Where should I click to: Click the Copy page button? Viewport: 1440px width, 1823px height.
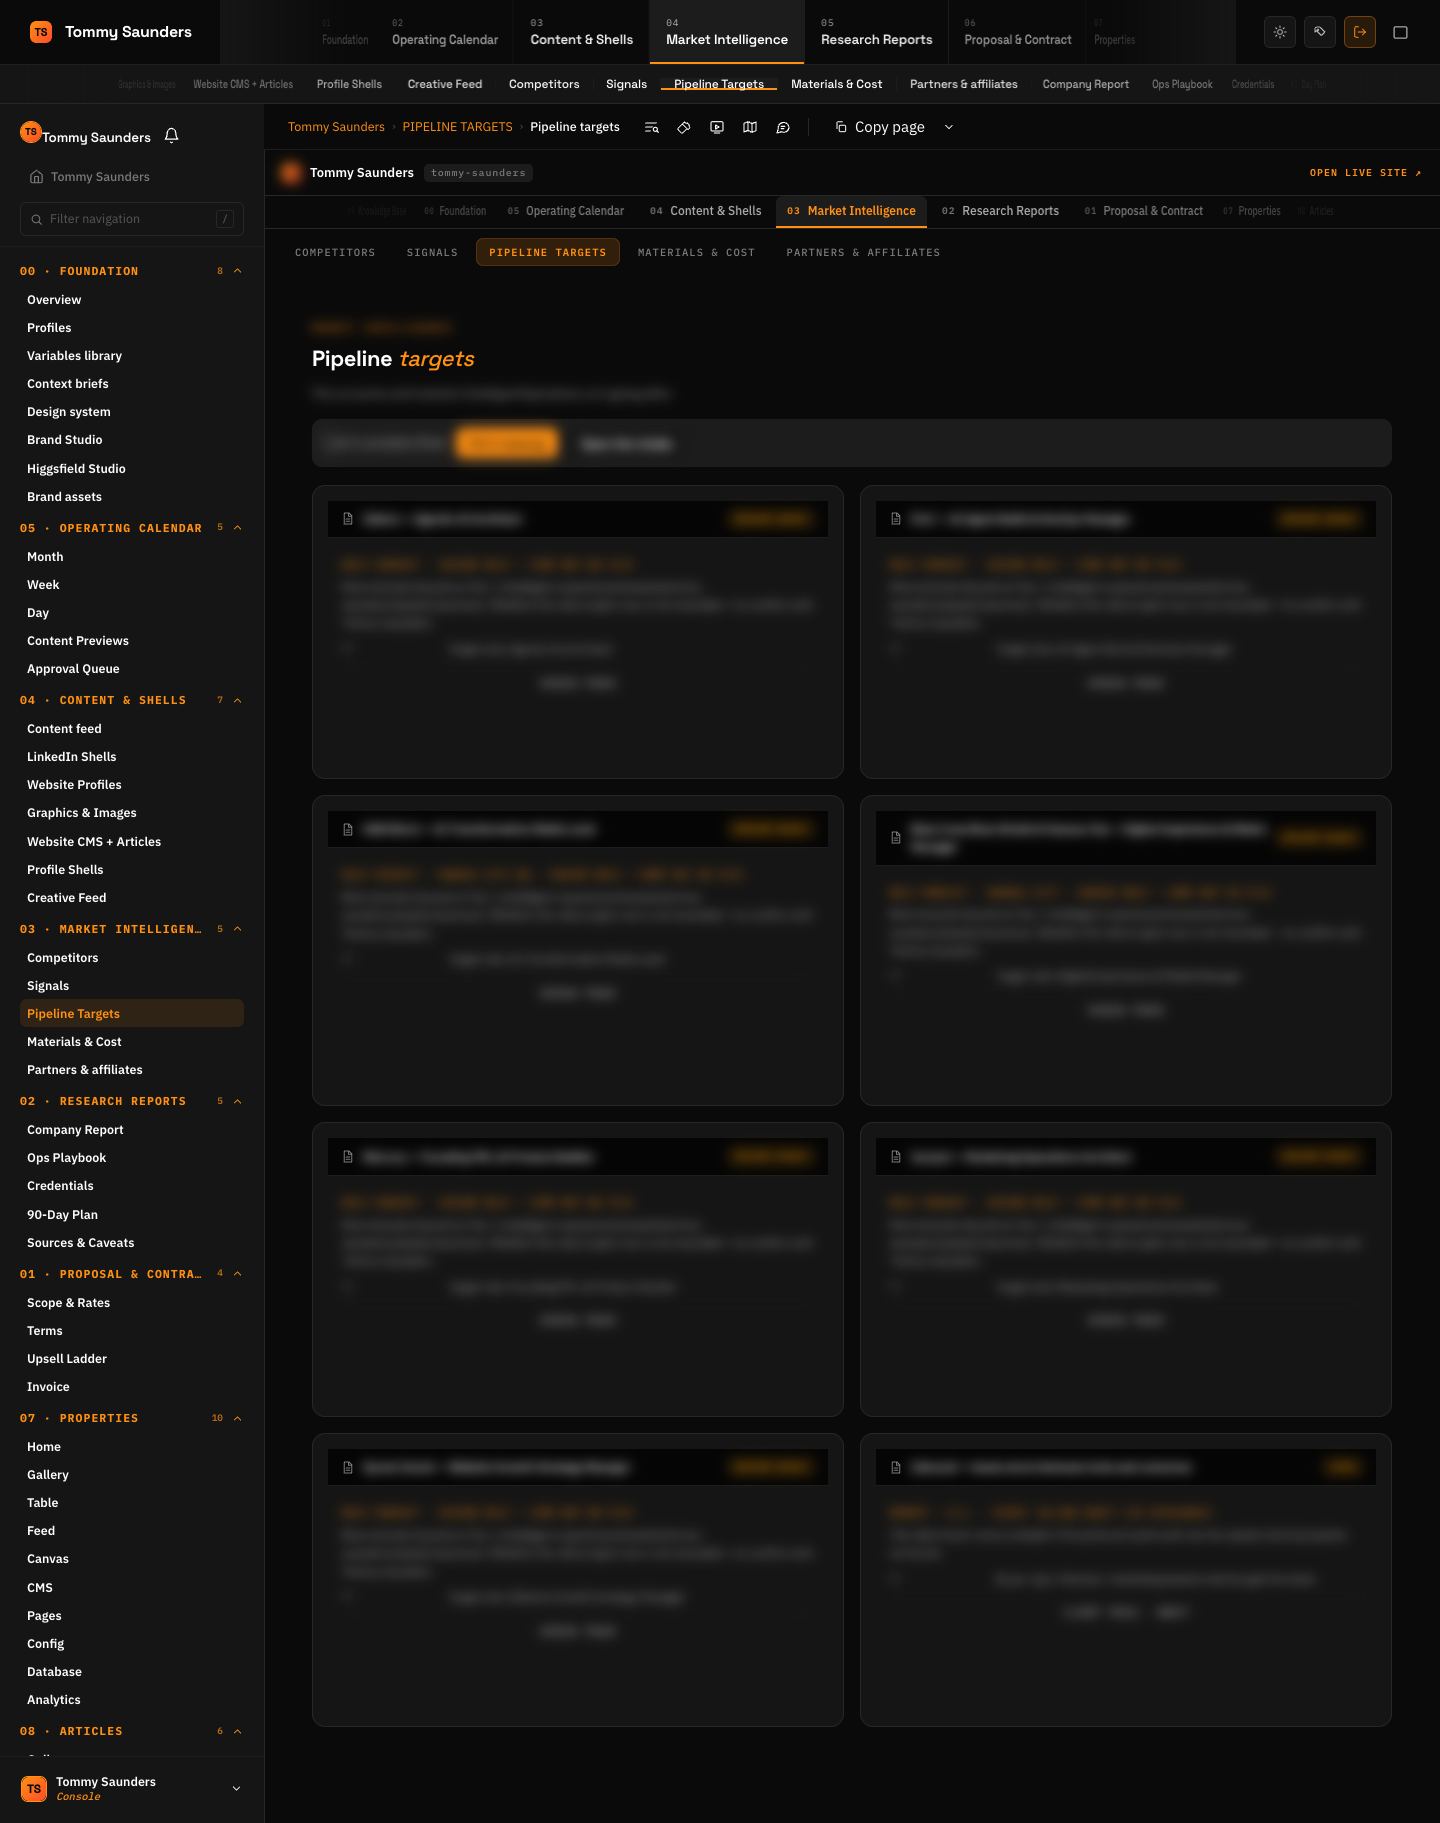(880, 127)
